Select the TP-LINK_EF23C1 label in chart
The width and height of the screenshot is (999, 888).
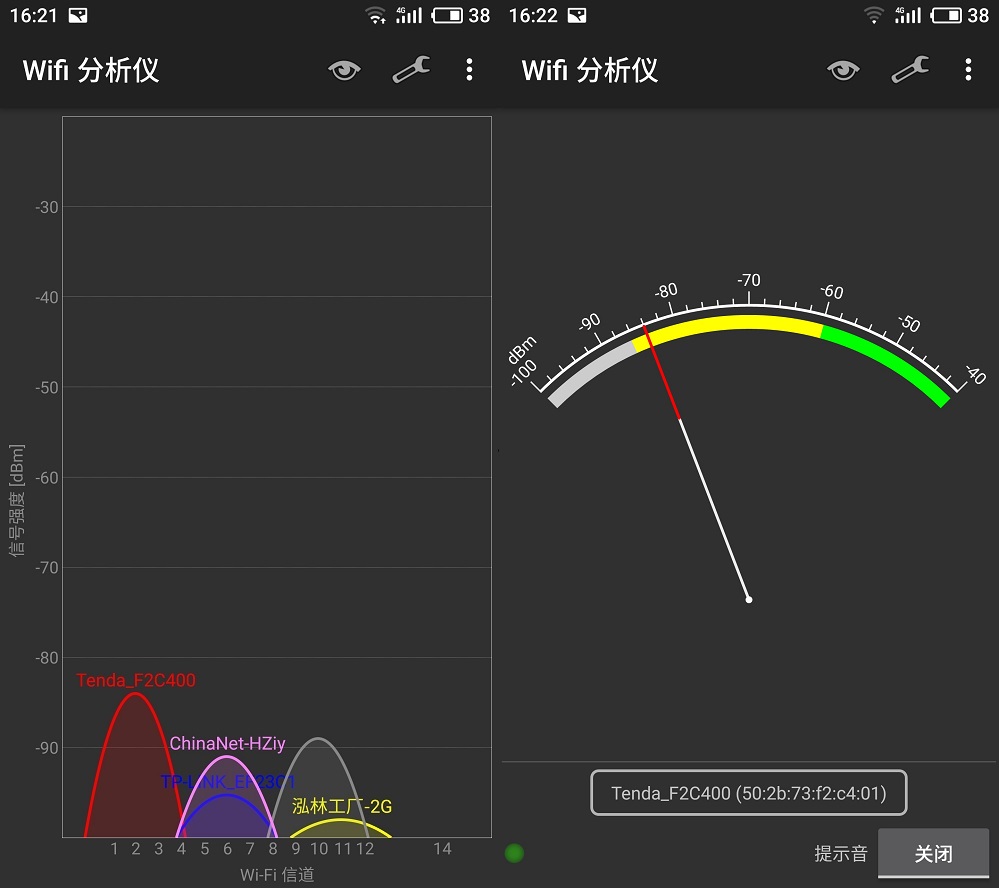click(228, 782)
